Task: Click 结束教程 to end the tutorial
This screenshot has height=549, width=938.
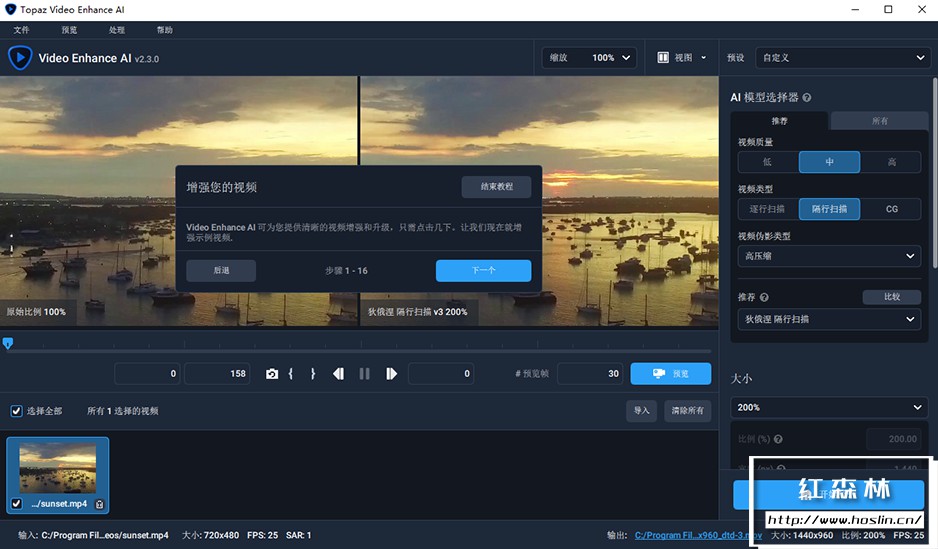Action: pos(497,187)
